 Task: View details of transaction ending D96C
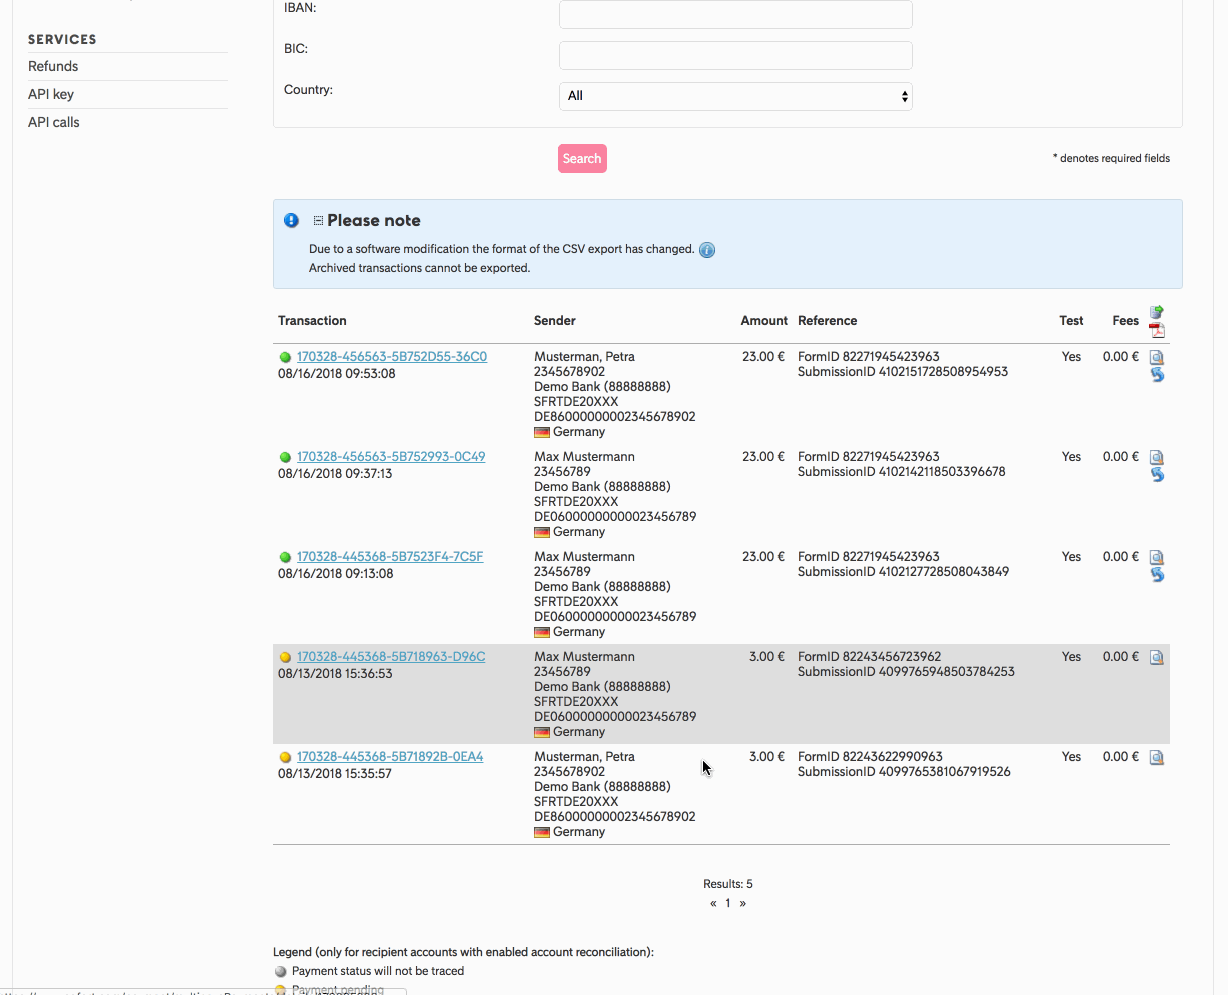click(1157, 657)
